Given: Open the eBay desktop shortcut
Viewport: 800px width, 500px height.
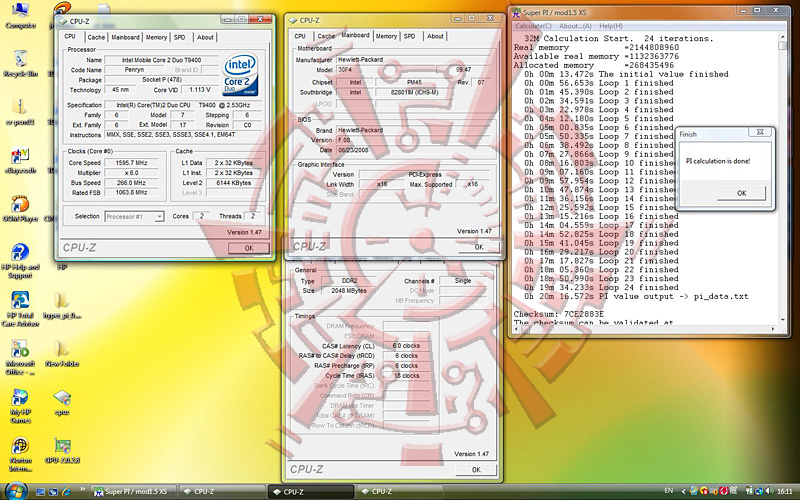Looking at the screenshot, I should [x=20, y=161].
